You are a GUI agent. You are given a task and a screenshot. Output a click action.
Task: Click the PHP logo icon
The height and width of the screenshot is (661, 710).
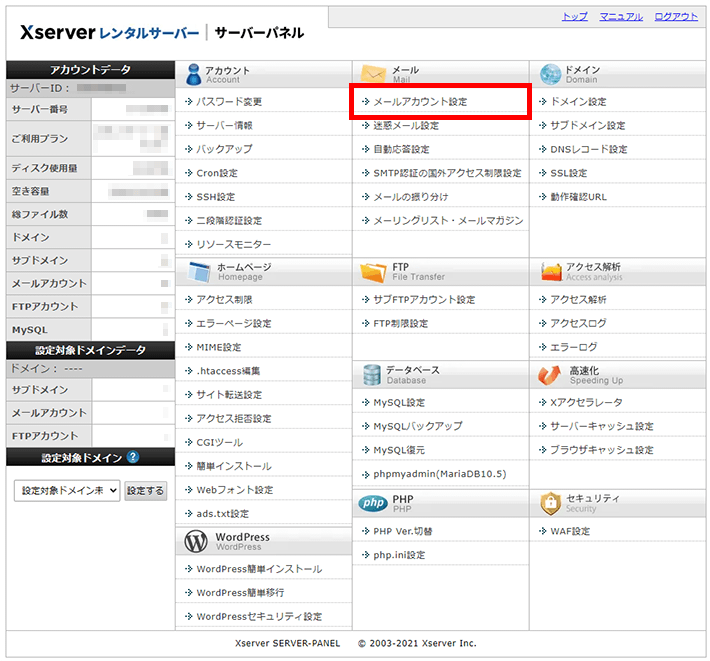[373, 503]
